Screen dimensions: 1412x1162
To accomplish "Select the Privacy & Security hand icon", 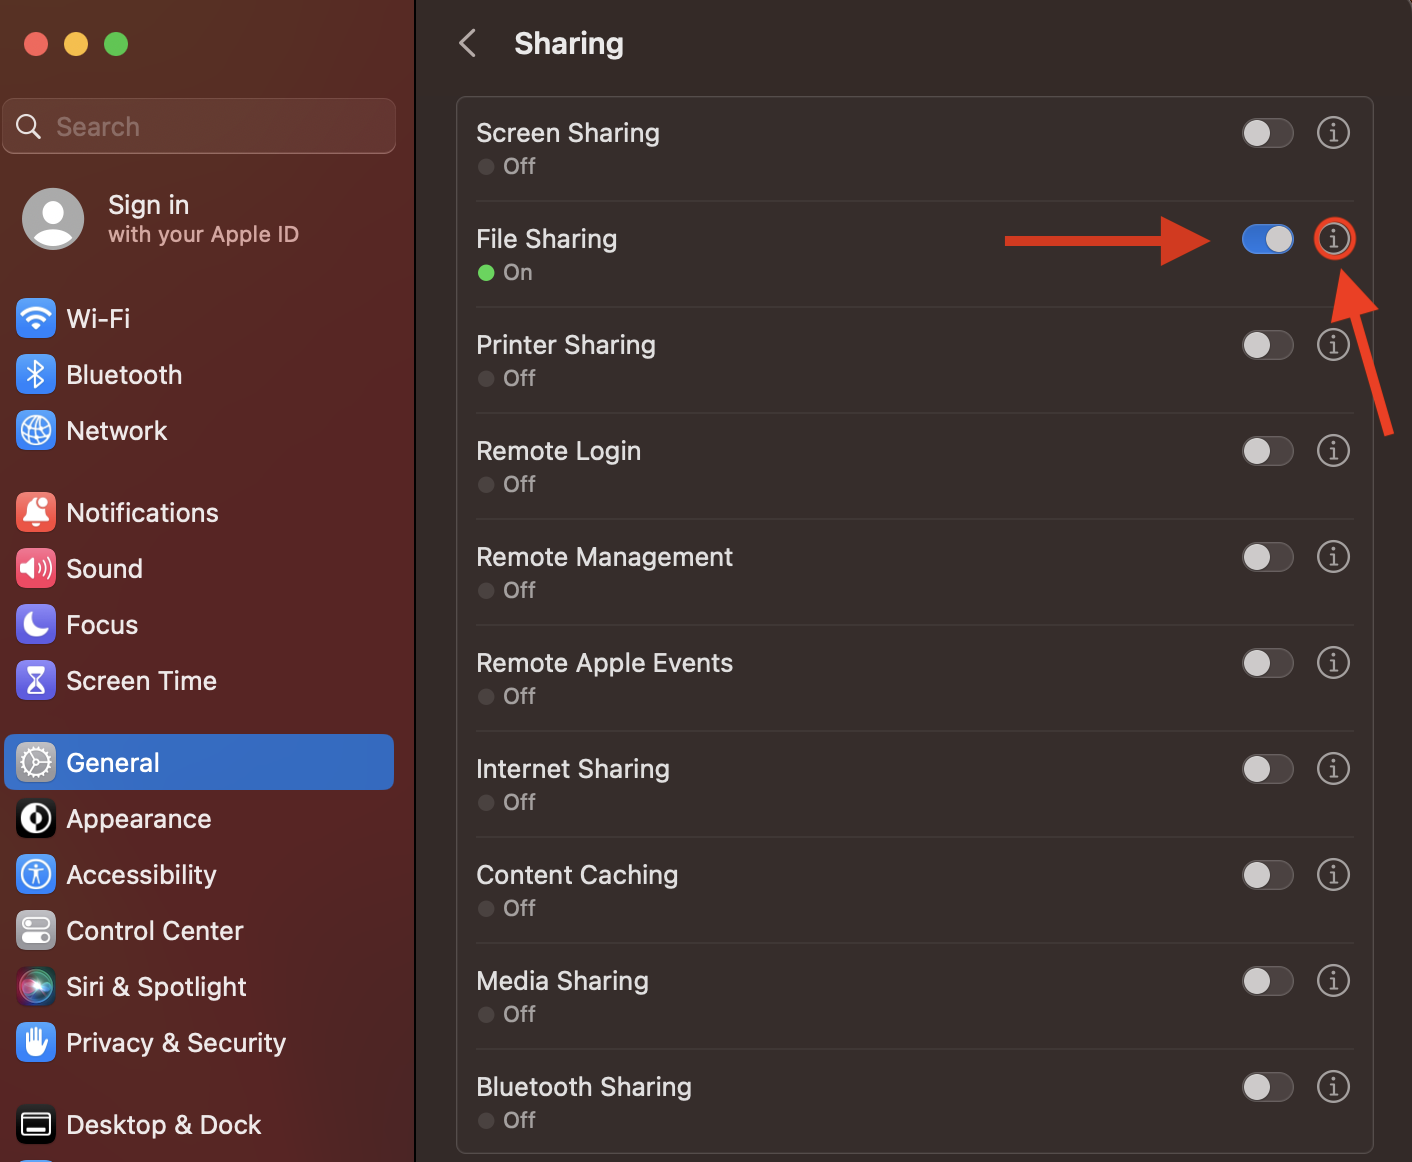I will (x=36, y=1043).
